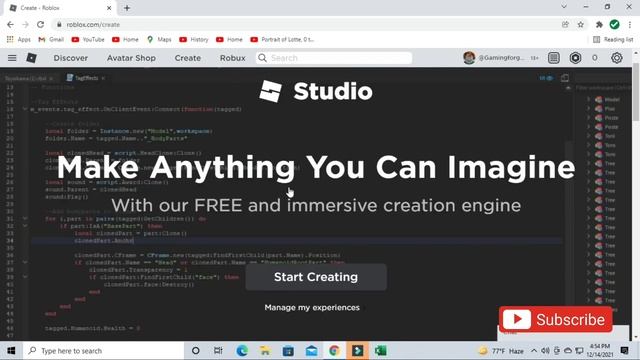
Task: Open the Discover menu
Action: click(x=71, y=58)
